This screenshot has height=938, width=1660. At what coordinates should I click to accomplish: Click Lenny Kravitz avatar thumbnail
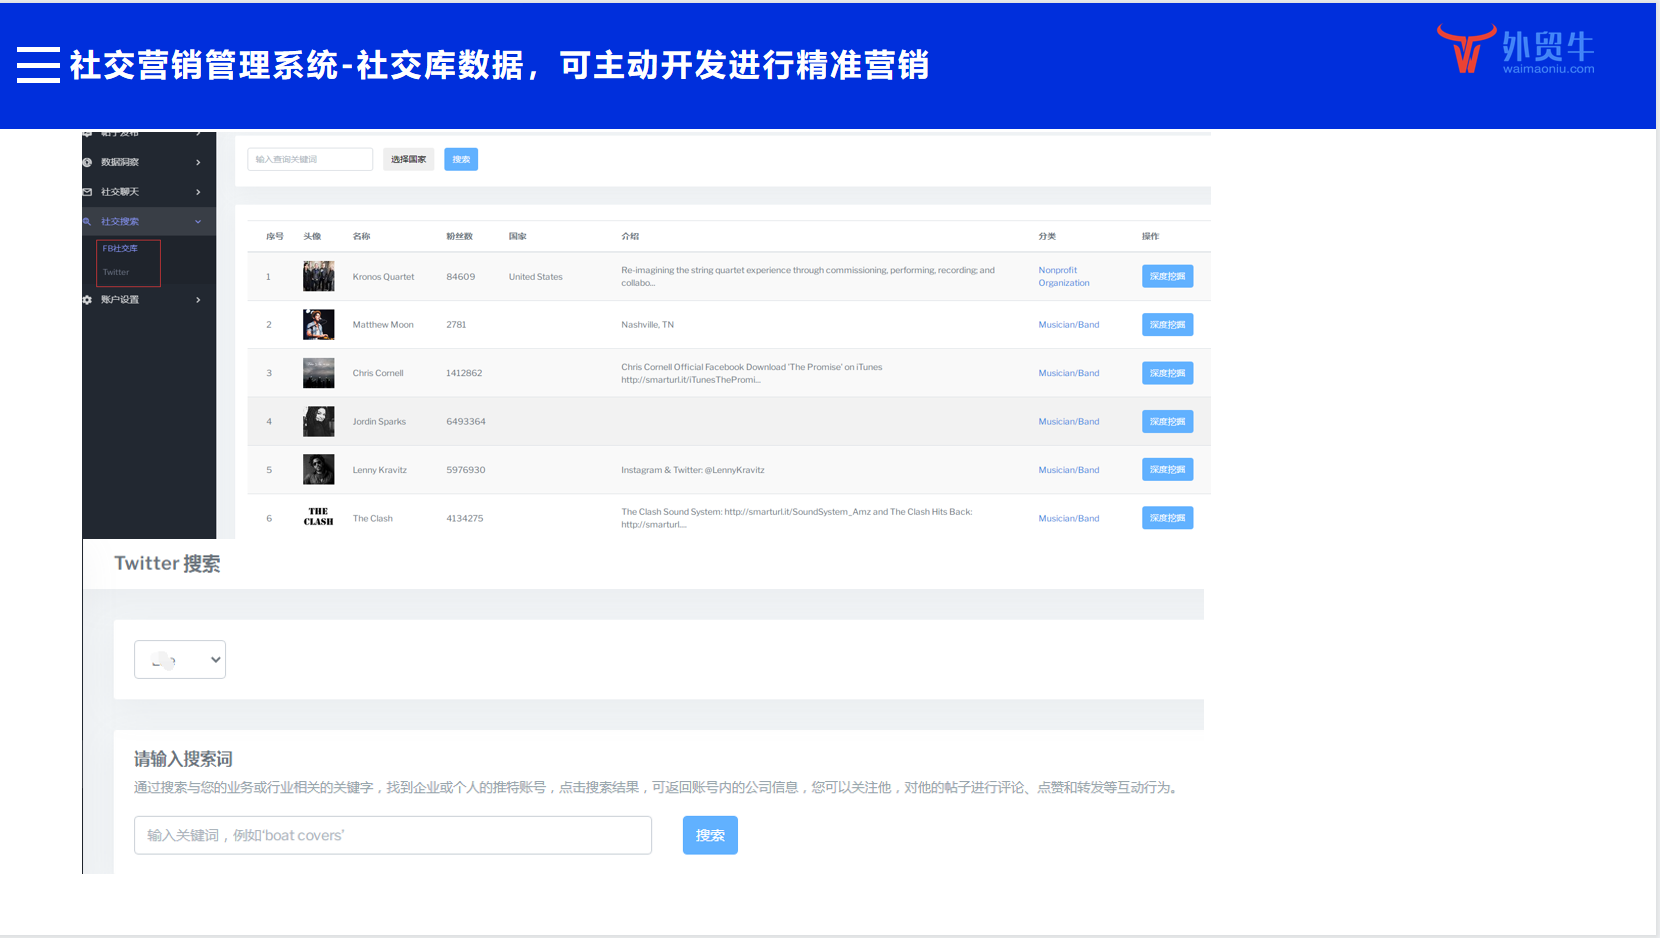tap(319, 470)
